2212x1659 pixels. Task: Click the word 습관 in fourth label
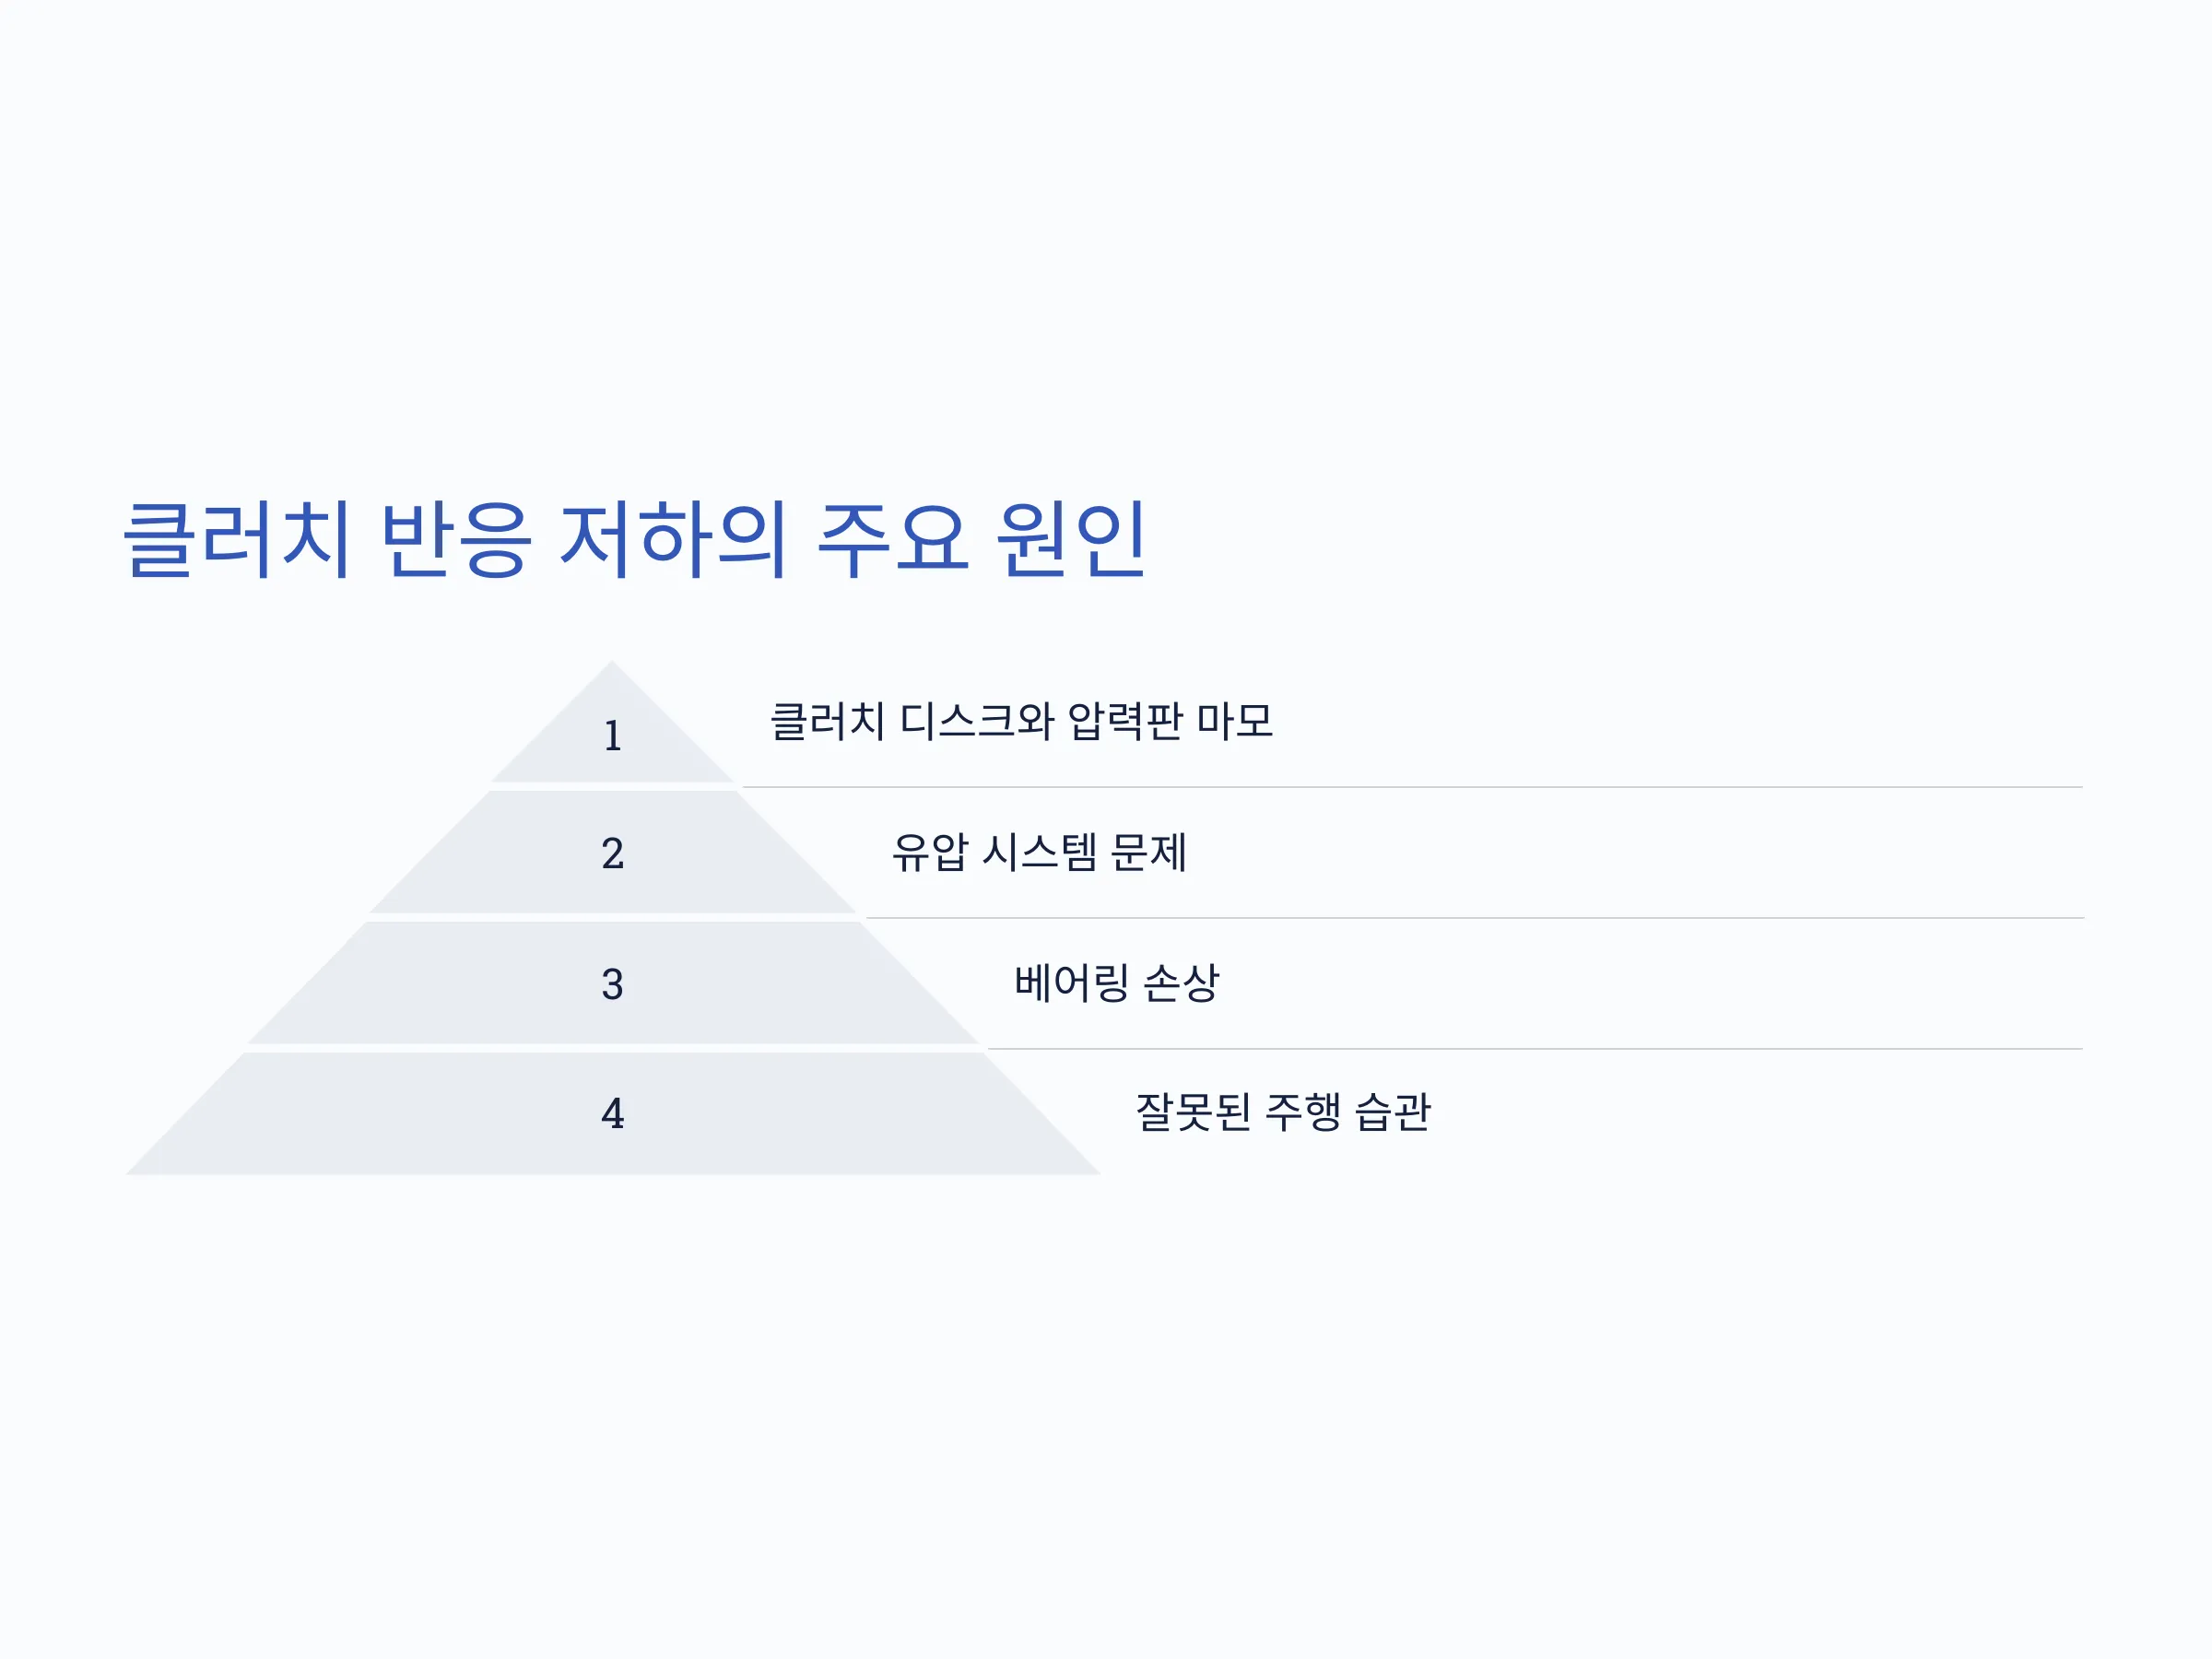1393,1112
